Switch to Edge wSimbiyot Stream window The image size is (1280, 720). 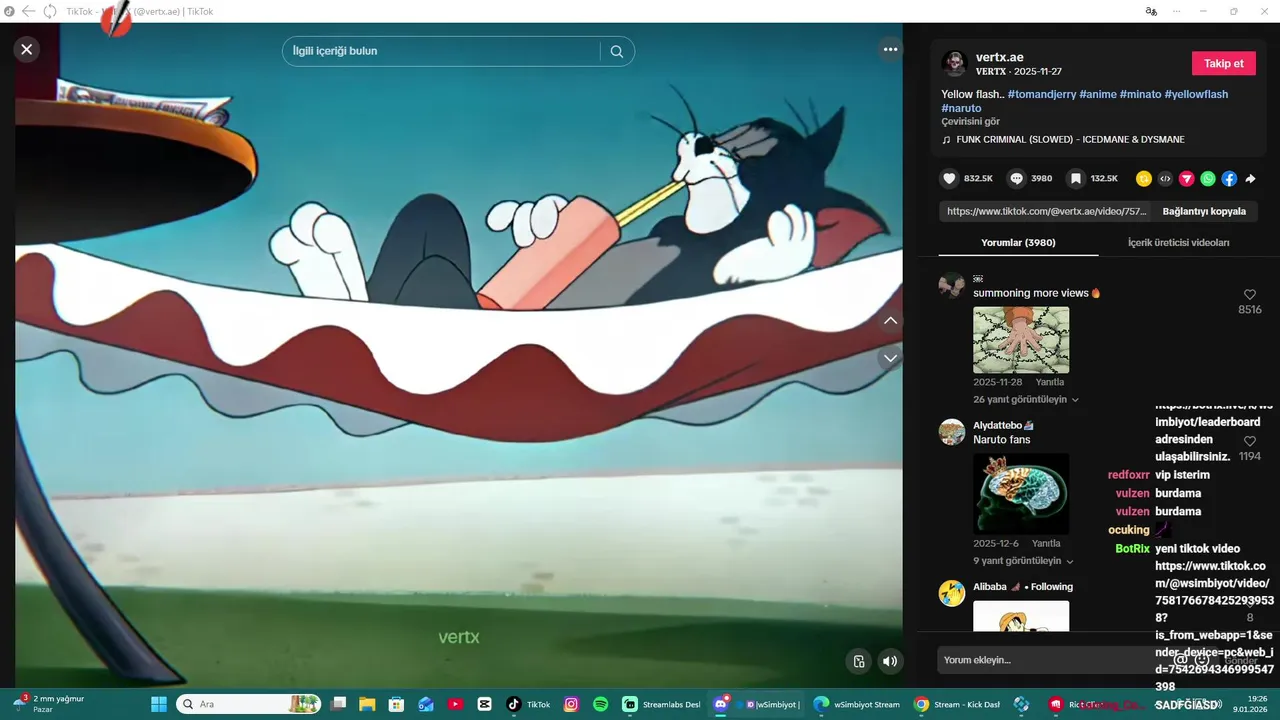click(856, 704)
